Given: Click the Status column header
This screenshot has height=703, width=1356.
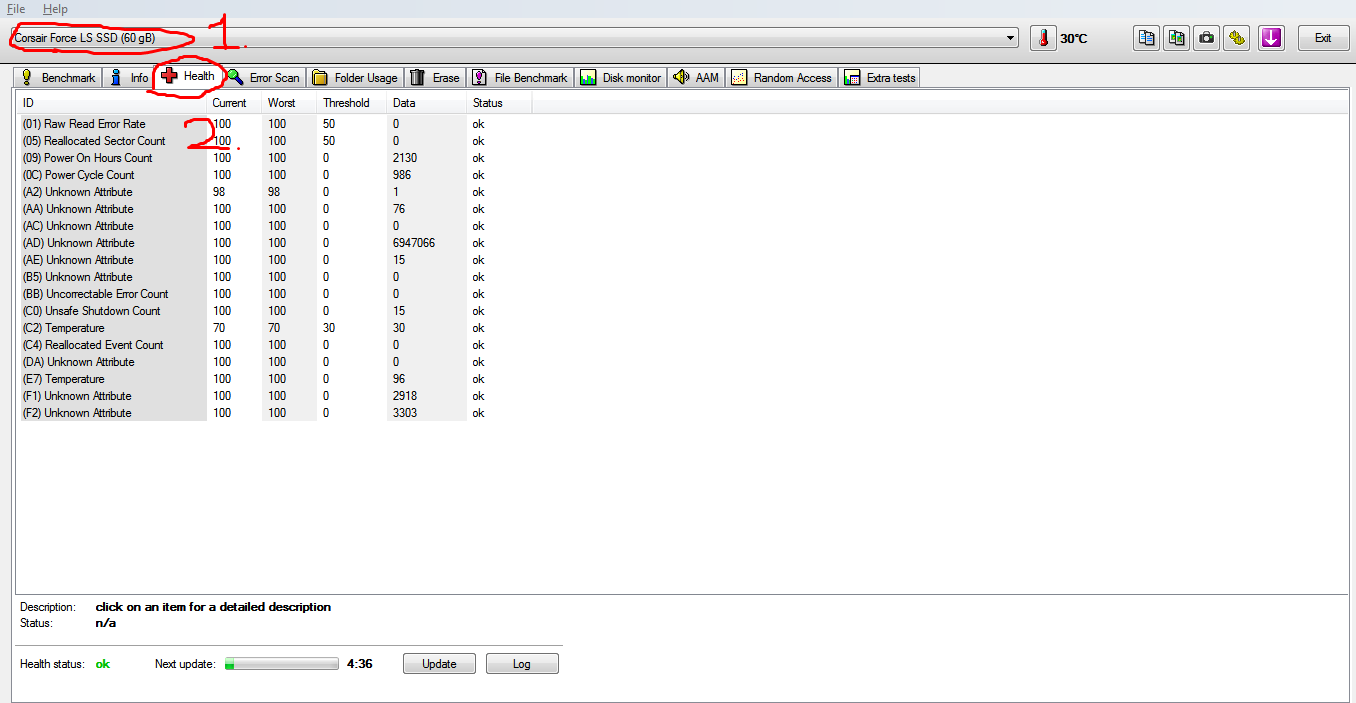Looking at the screenshot, I should coord(499,103).
